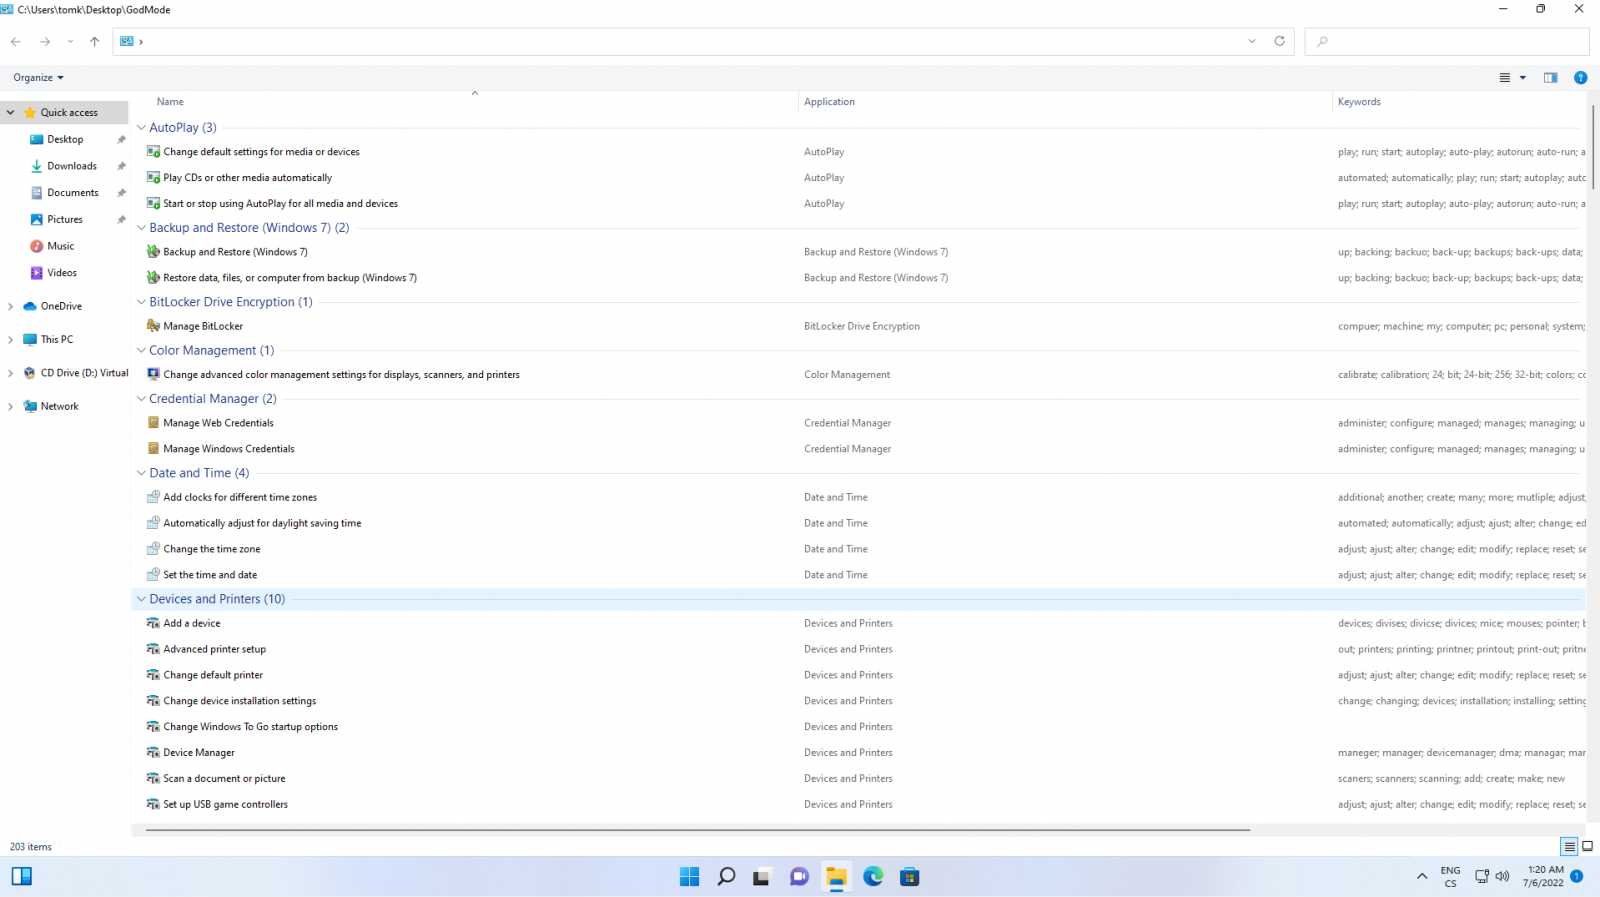The width and height of the screenshot is (1600, 897).
Task: Collapse the Devices and Printers group
Action: [x=141, y=599]
